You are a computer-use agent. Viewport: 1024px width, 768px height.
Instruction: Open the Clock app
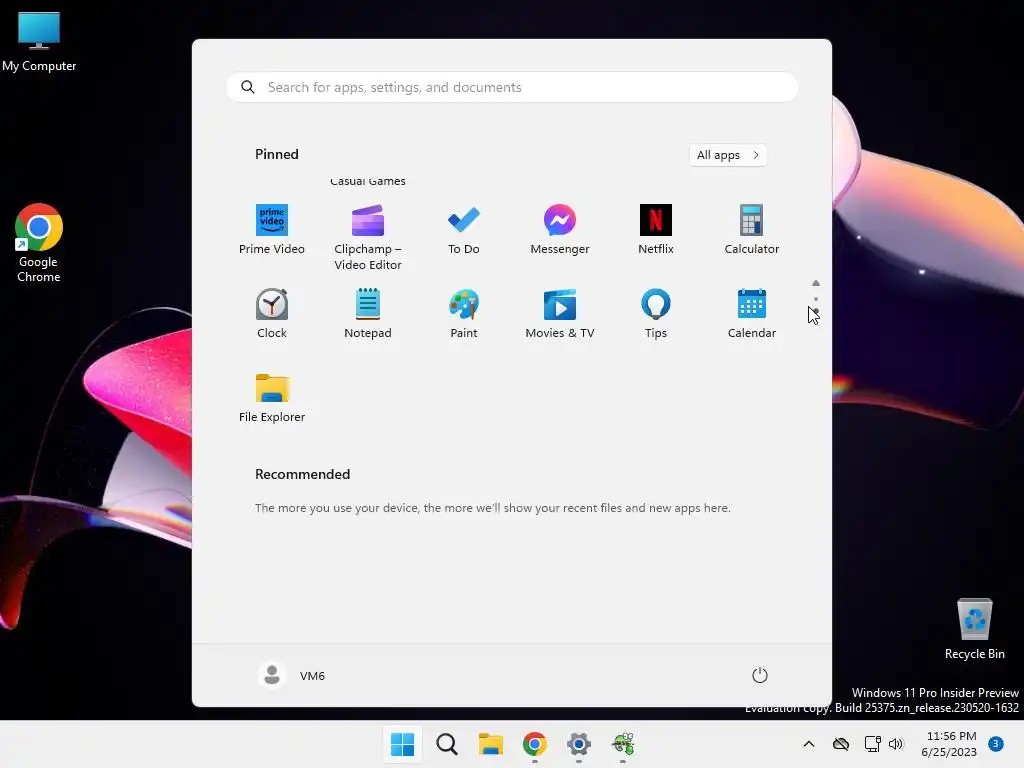272,314
